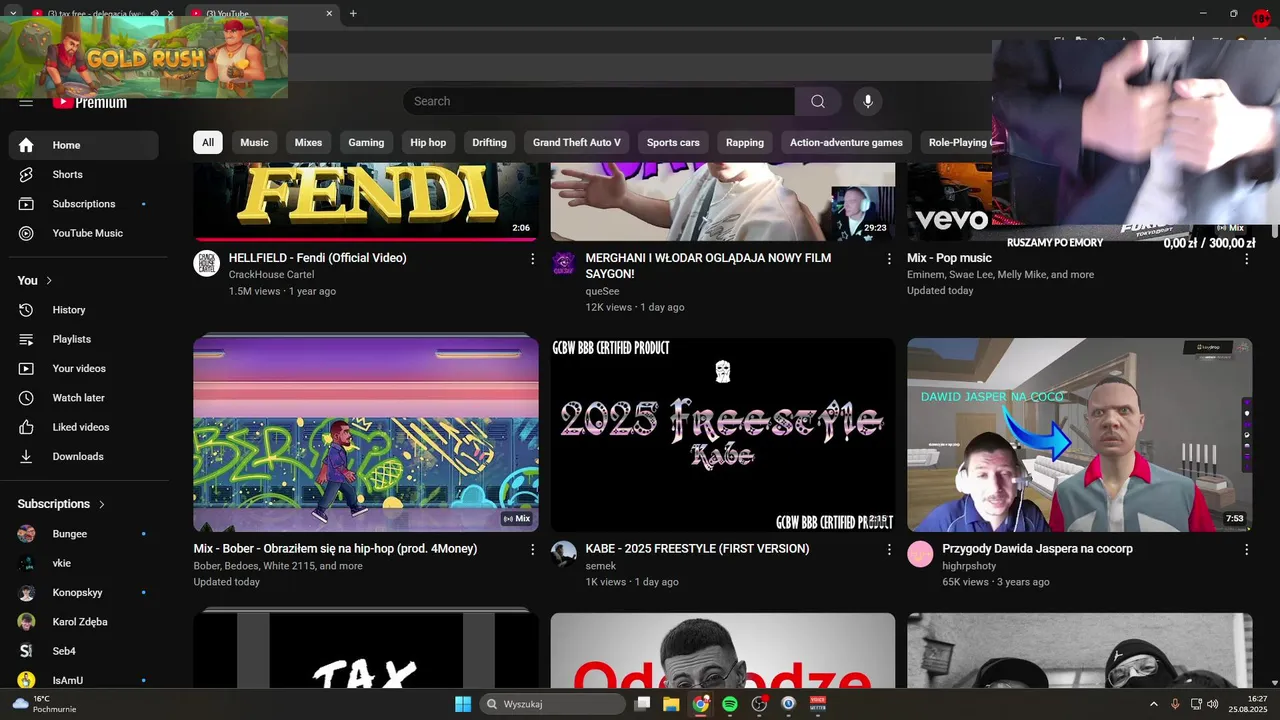1280x720 pixels.
Task: Open Voicemeeter from the taskbar
Action: click(x=817, y=704)
